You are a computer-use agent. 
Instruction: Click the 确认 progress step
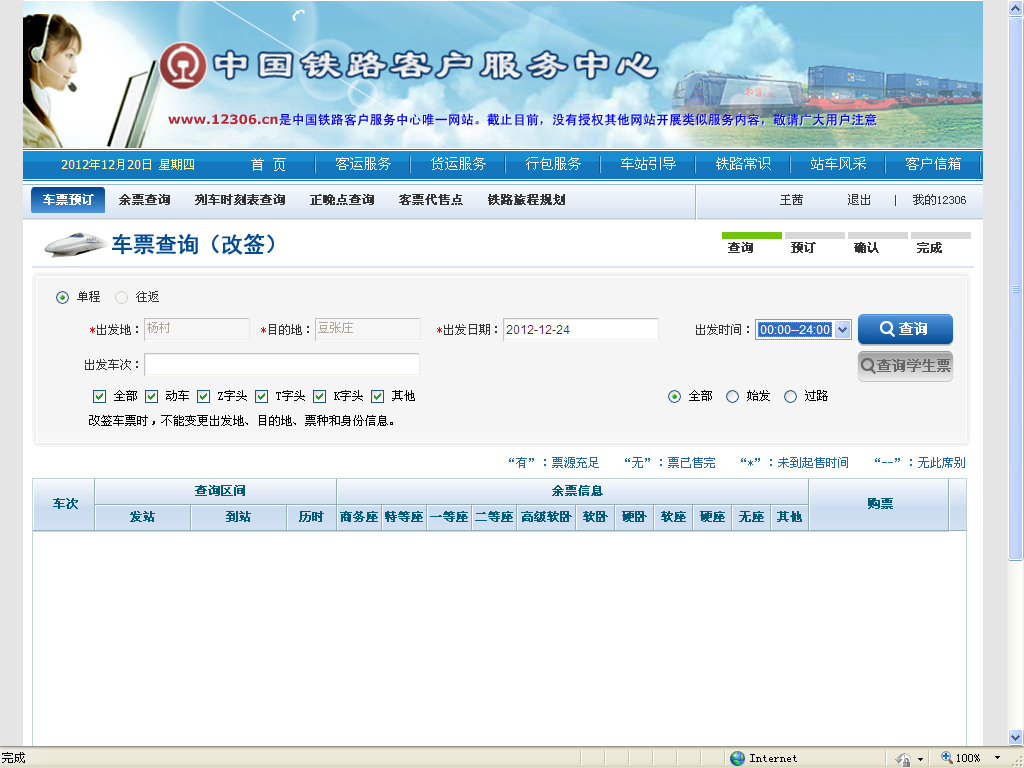(866, 248)
